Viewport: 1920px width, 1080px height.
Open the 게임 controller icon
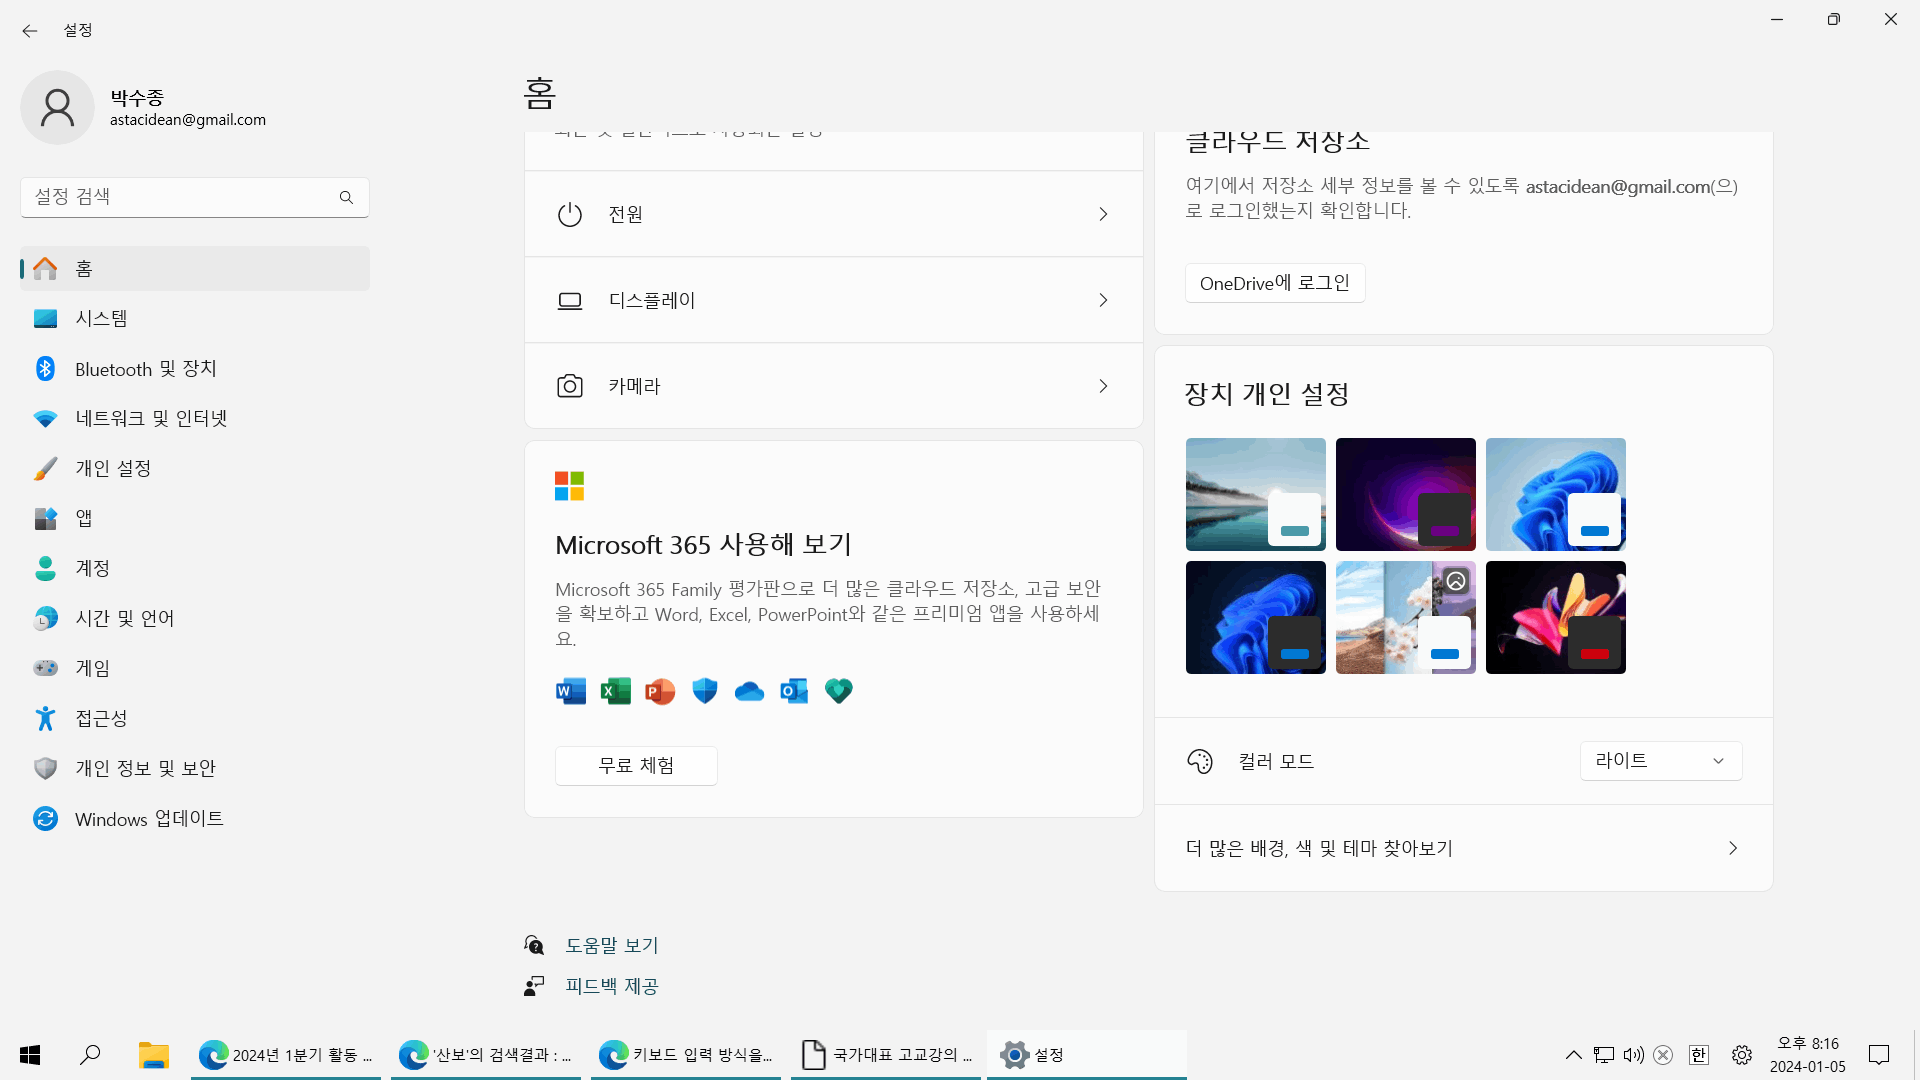[x=45, y=668]
